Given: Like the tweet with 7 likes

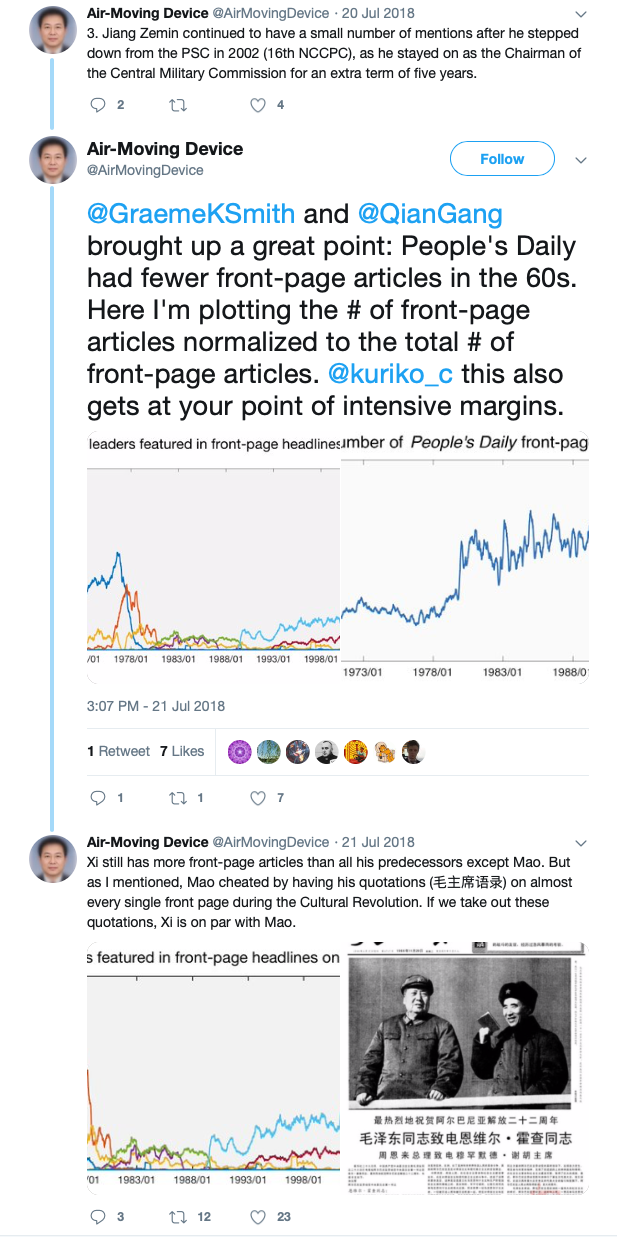Looking at the screenshot, I should [x=258, y=798].
